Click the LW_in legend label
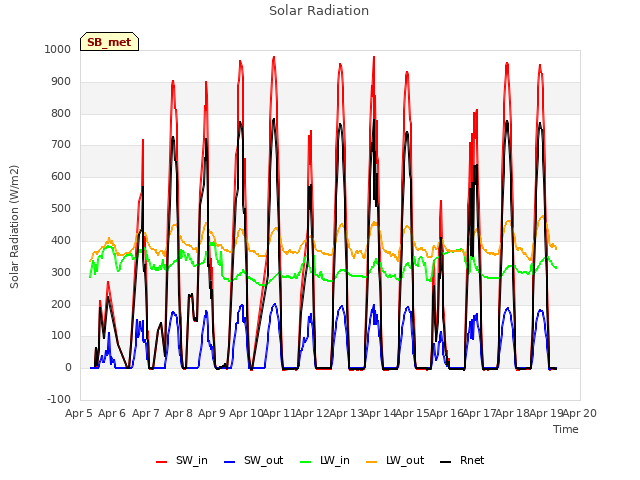Screen dimensions: 640x480 pyautogui.click(x=335, y=460)
